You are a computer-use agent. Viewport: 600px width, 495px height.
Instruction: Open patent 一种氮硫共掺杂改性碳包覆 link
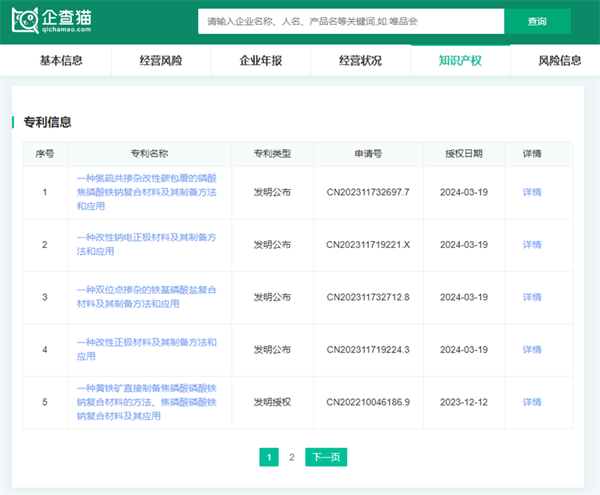[x=147, y=192]
